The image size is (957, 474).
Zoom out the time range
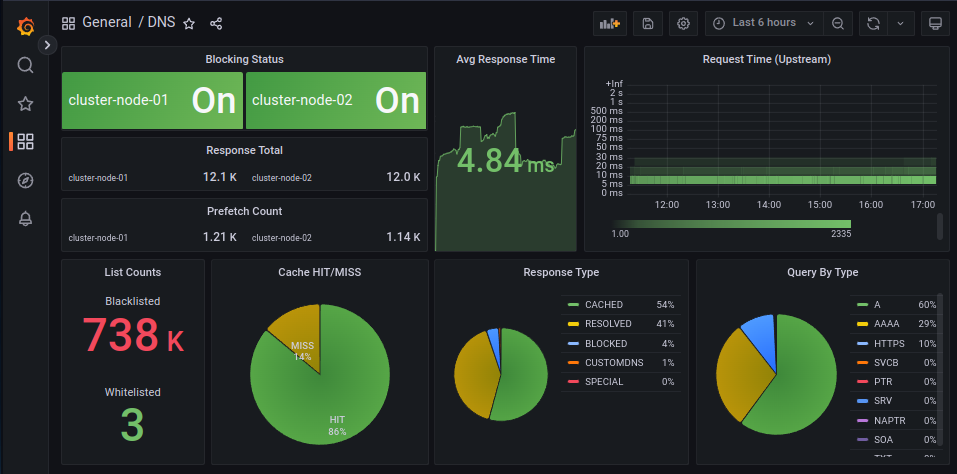click(838, 23)
